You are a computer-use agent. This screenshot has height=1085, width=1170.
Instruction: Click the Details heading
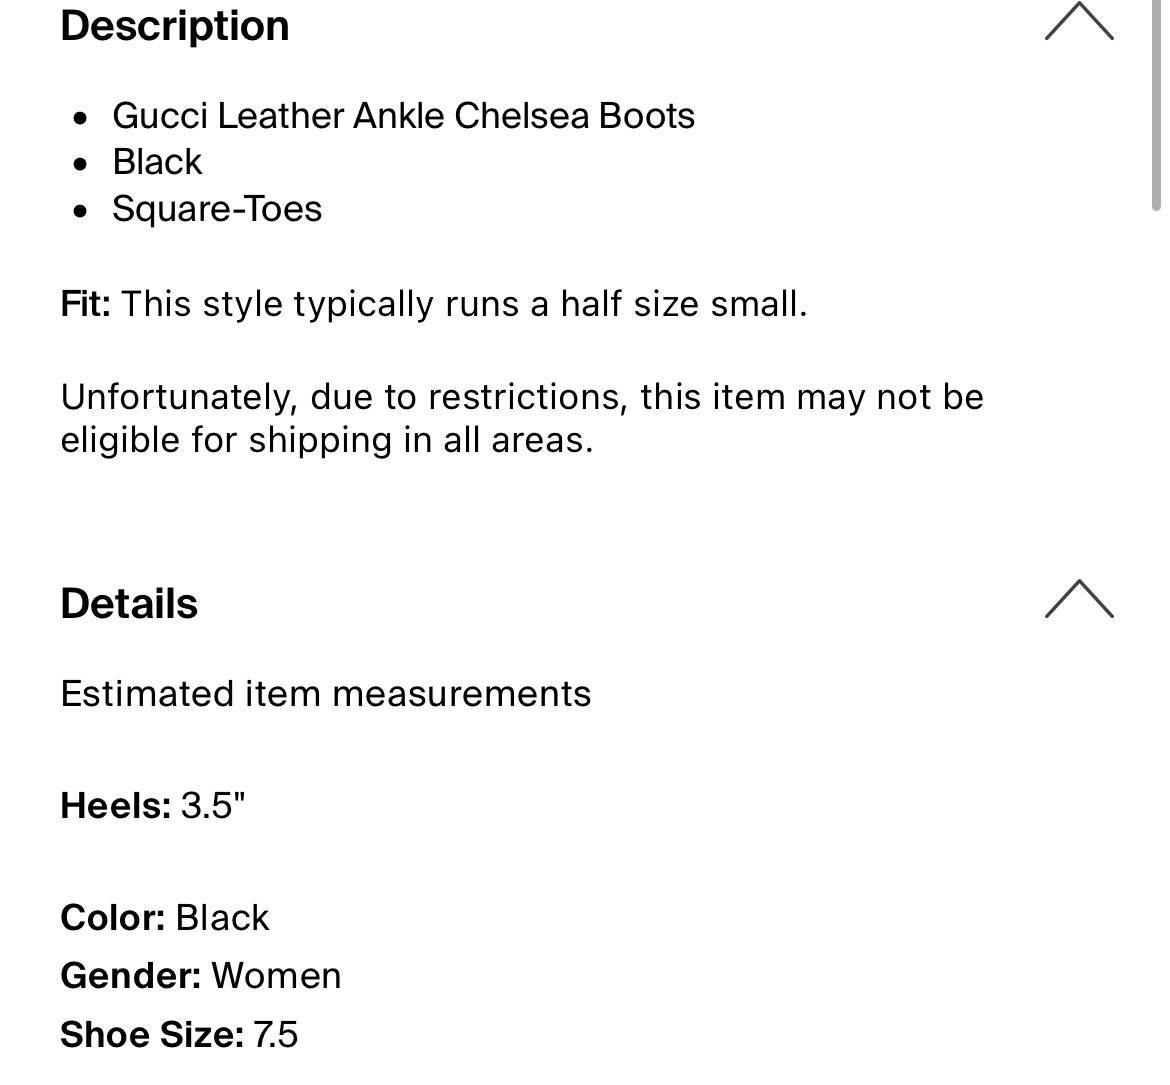coord(129,603)
